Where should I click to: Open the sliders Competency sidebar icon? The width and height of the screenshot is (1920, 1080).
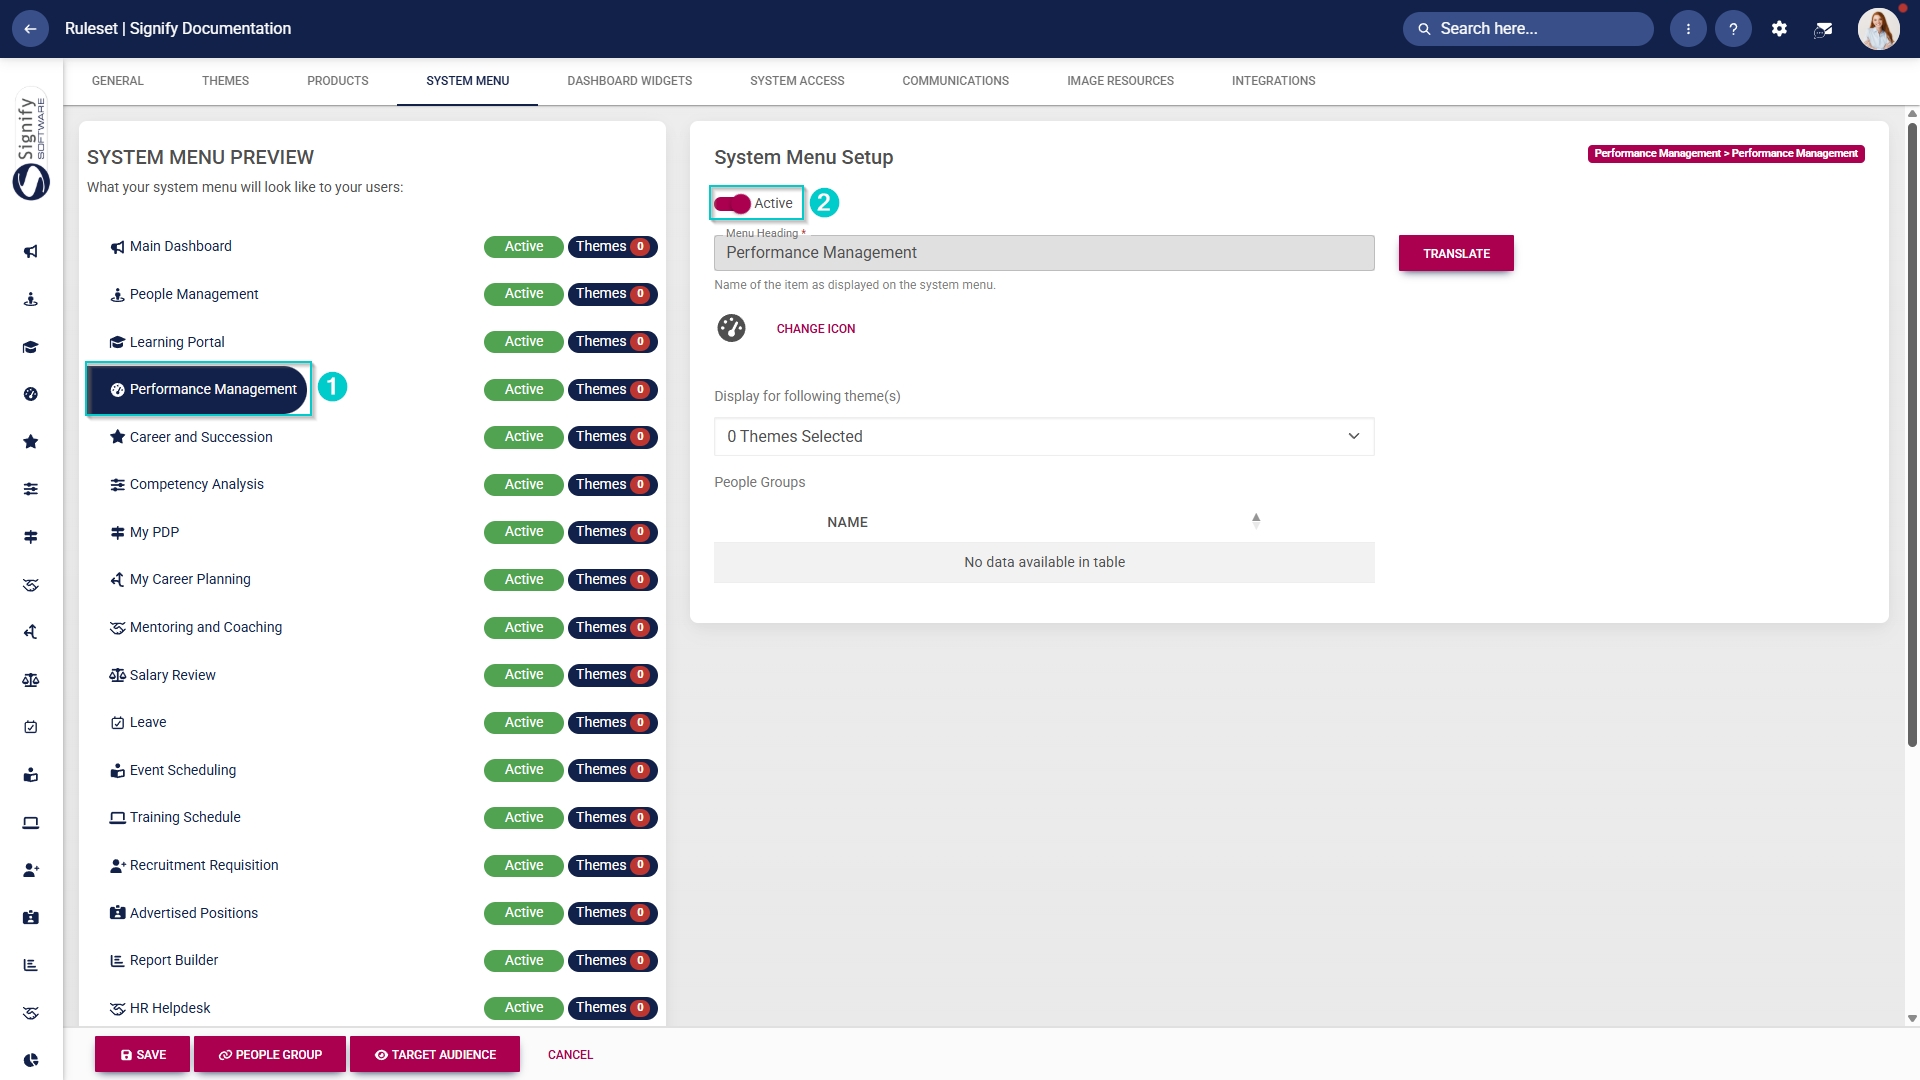[31, 489]
